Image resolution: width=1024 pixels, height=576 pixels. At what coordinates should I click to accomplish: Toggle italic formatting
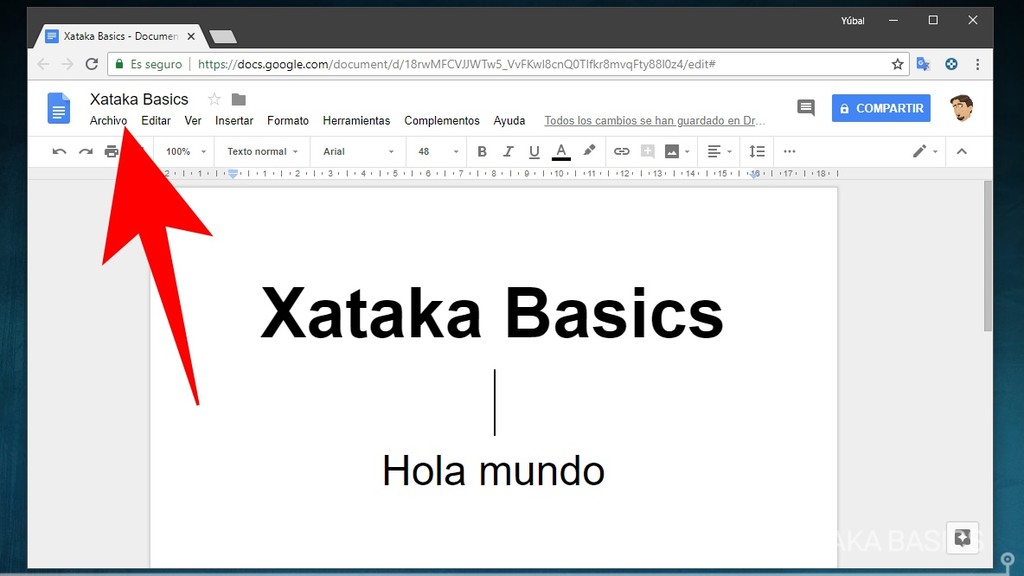[x=508, y=152]
